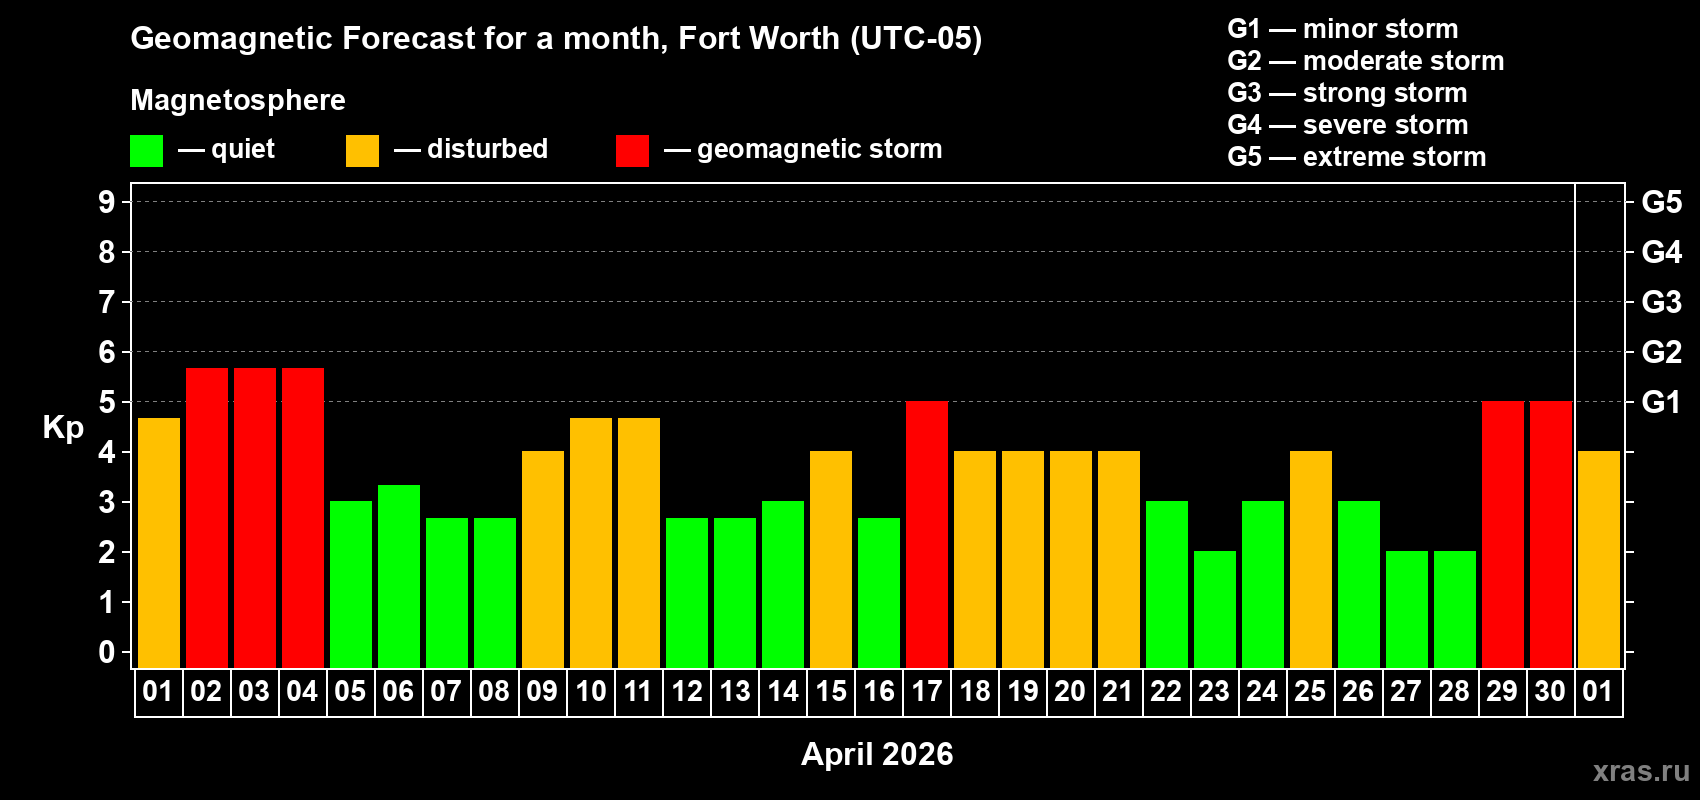Click the G4 label on the right axis
The height and width of the screenshot is (800, 1700).
(1662, 252)
